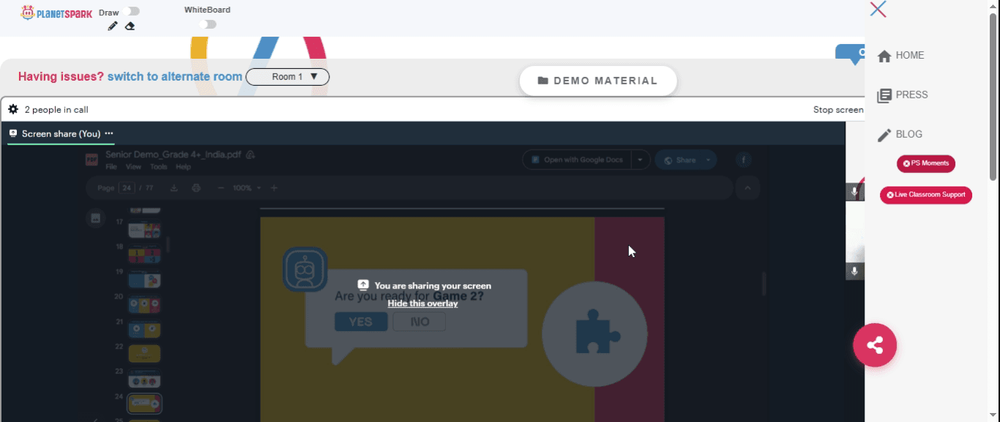The height and width of the screenshot is (422, 1000).
Task: Click the PDF file type icon
Action: [91, 159]
